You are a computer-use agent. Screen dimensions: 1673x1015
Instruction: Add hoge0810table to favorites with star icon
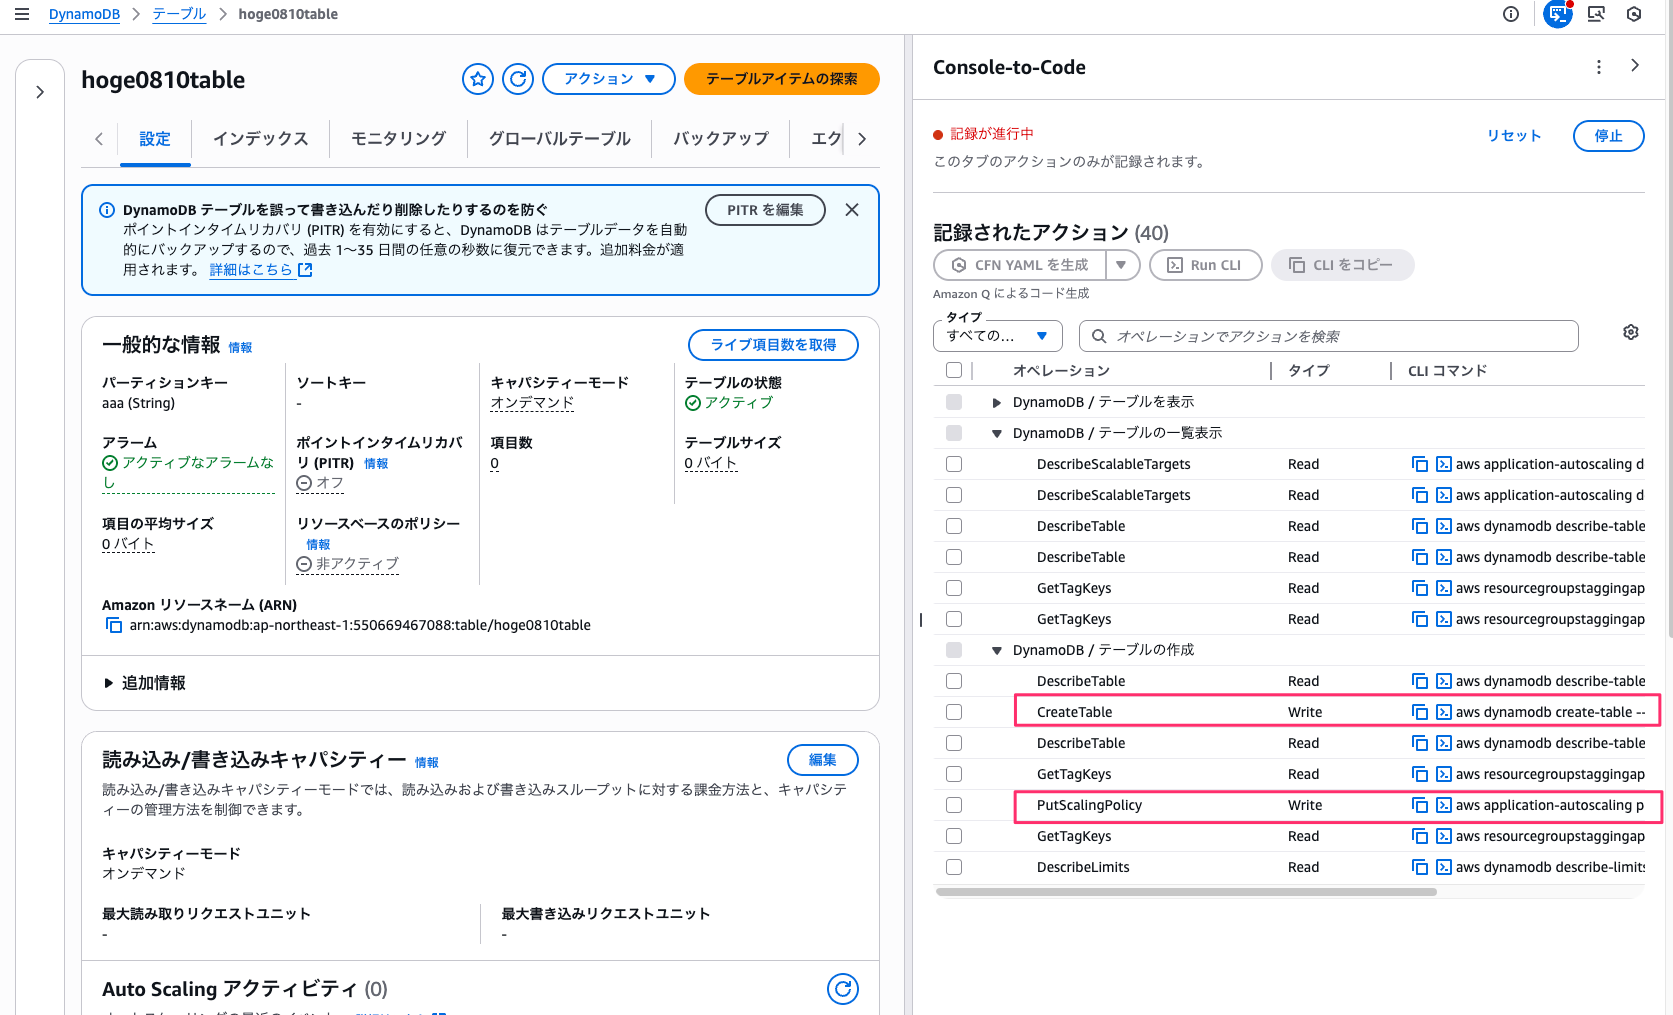[478, 79]
